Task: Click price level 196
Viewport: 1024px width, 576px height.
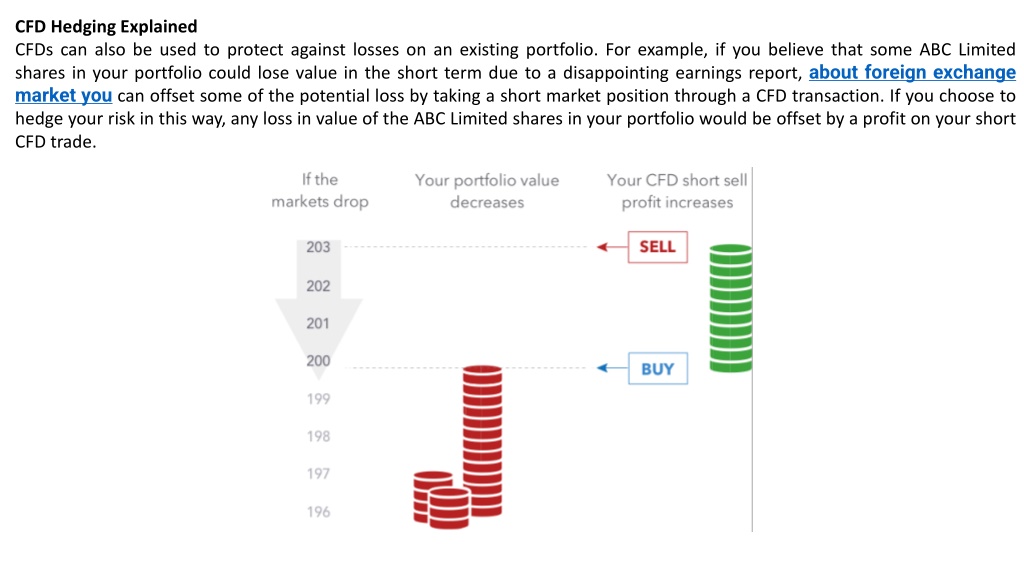Action: click(318, 512)
